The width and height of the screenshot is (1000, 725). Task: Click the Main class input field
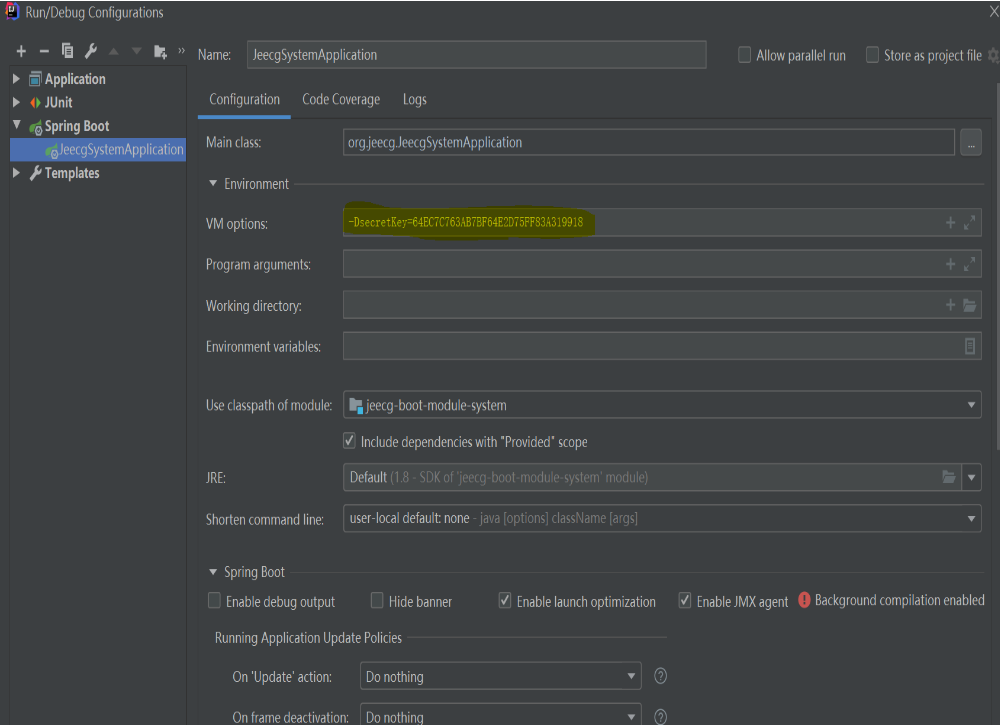point(649,142)
